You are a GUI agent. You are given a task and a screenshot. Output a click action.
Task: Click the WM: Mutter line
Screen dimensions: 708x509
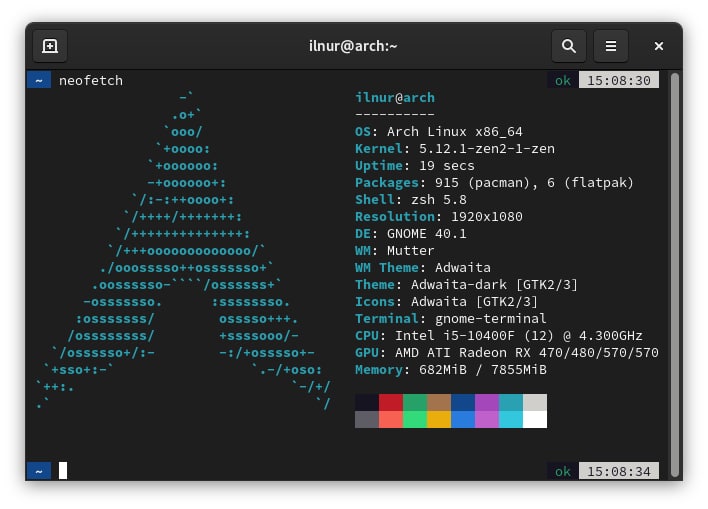[x=395, y=251]
